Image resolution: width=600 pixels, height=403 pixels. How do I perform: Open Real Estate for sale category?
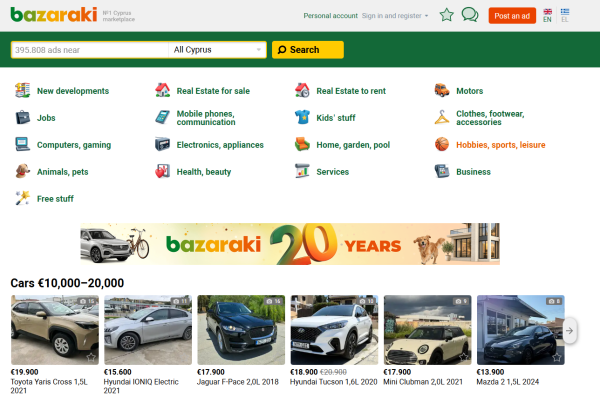click(x=213, y=91)
